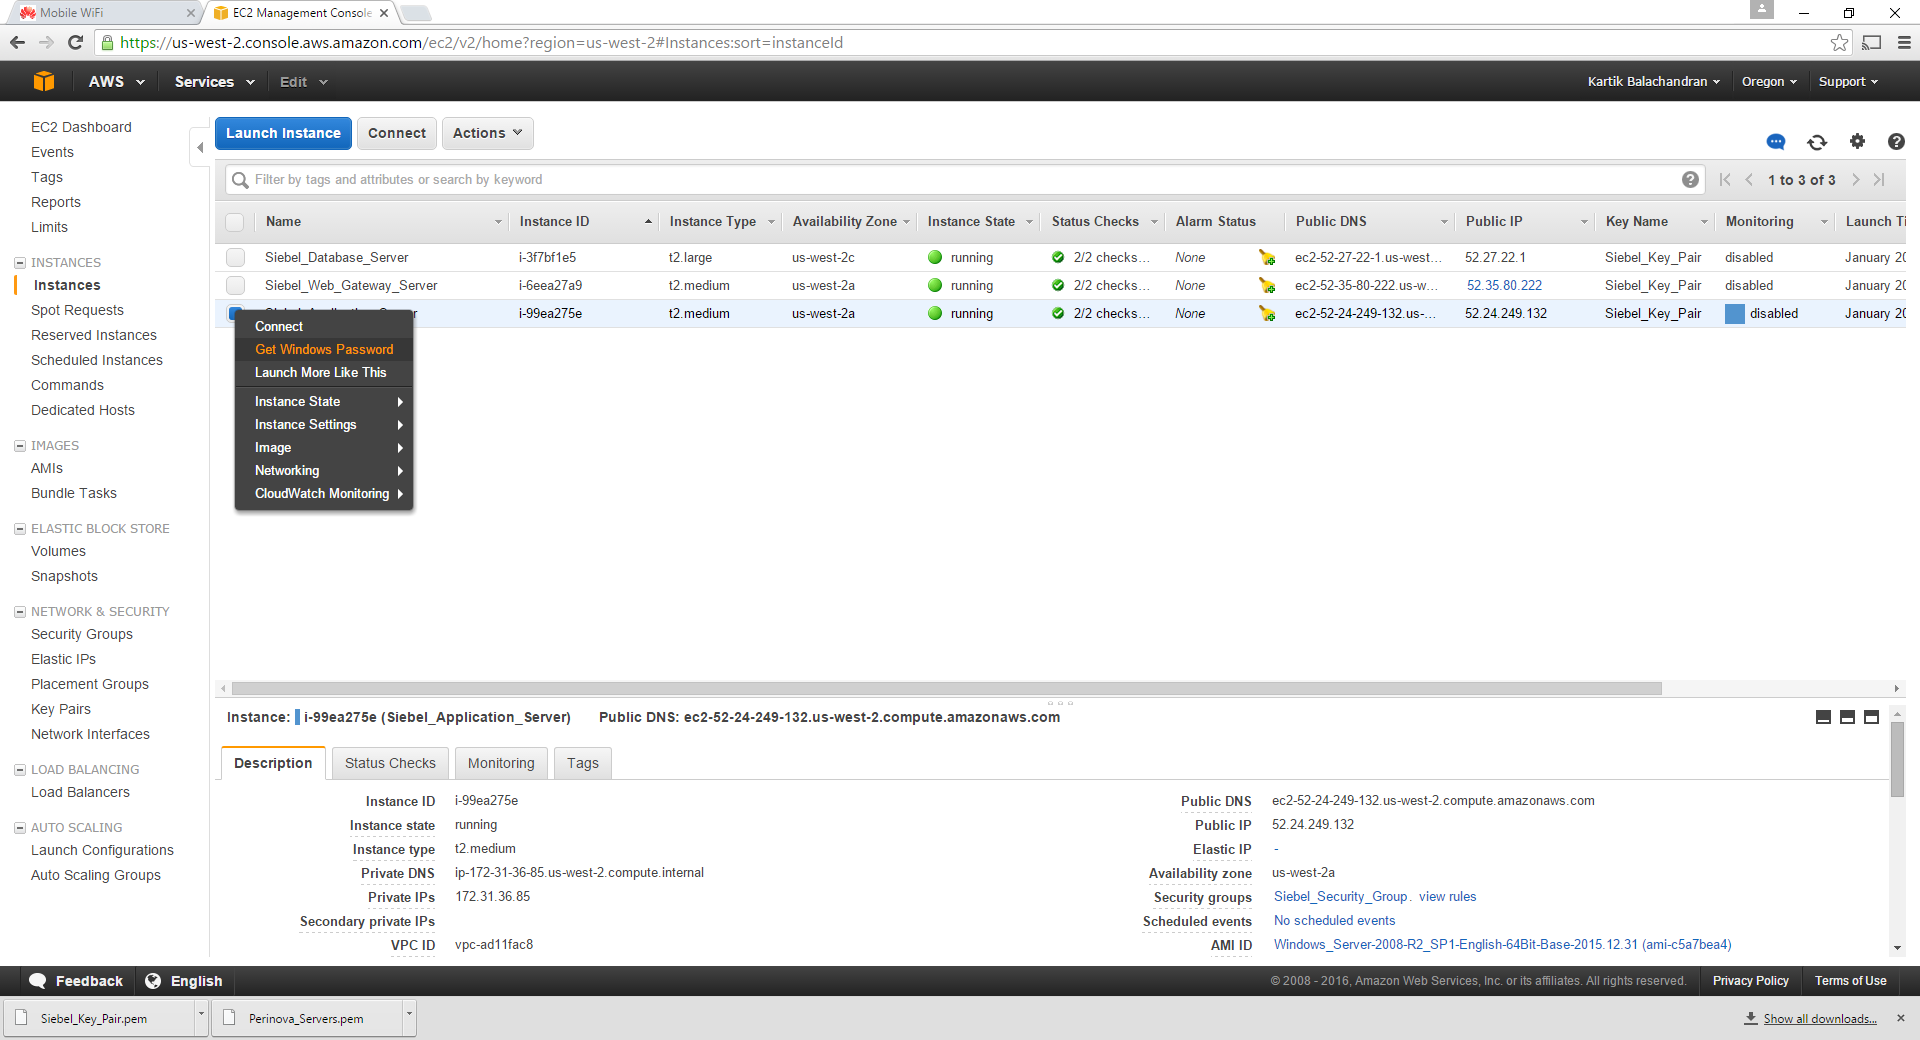Choose Get Windows Password in context menu
1920x1040 pixels.
tap(324, 349)
